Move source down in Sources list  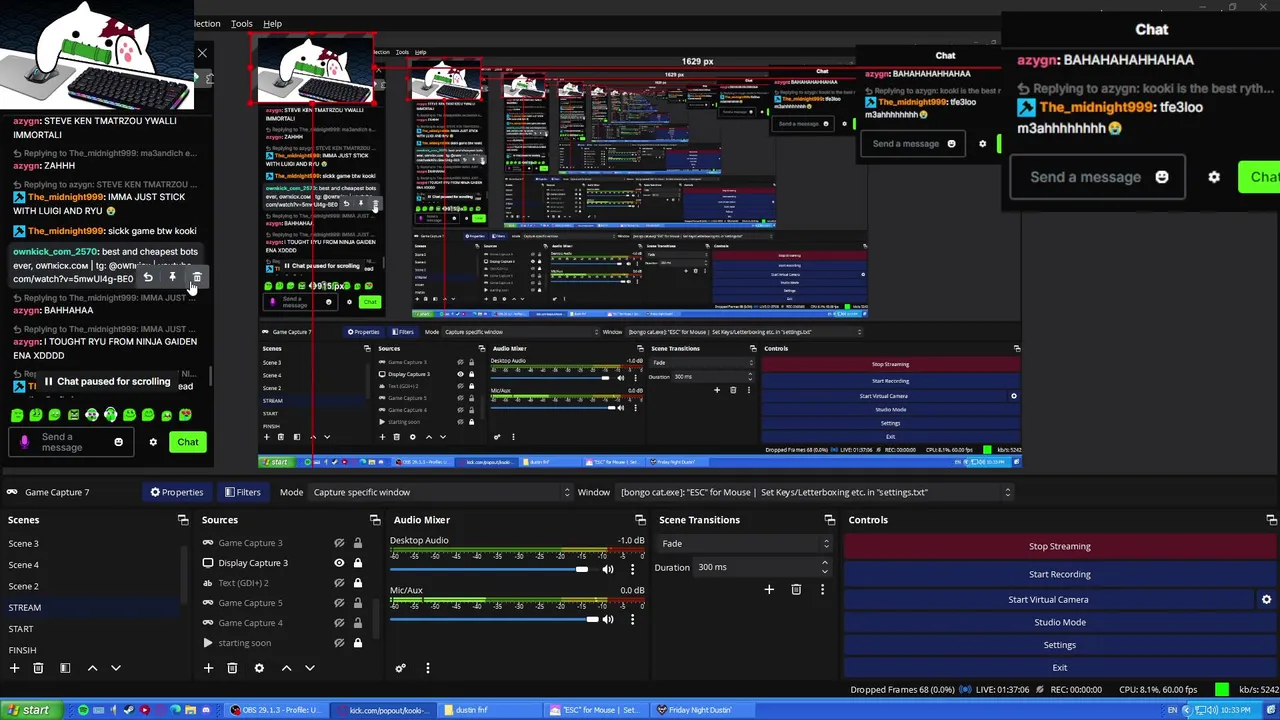pos(309,668)
